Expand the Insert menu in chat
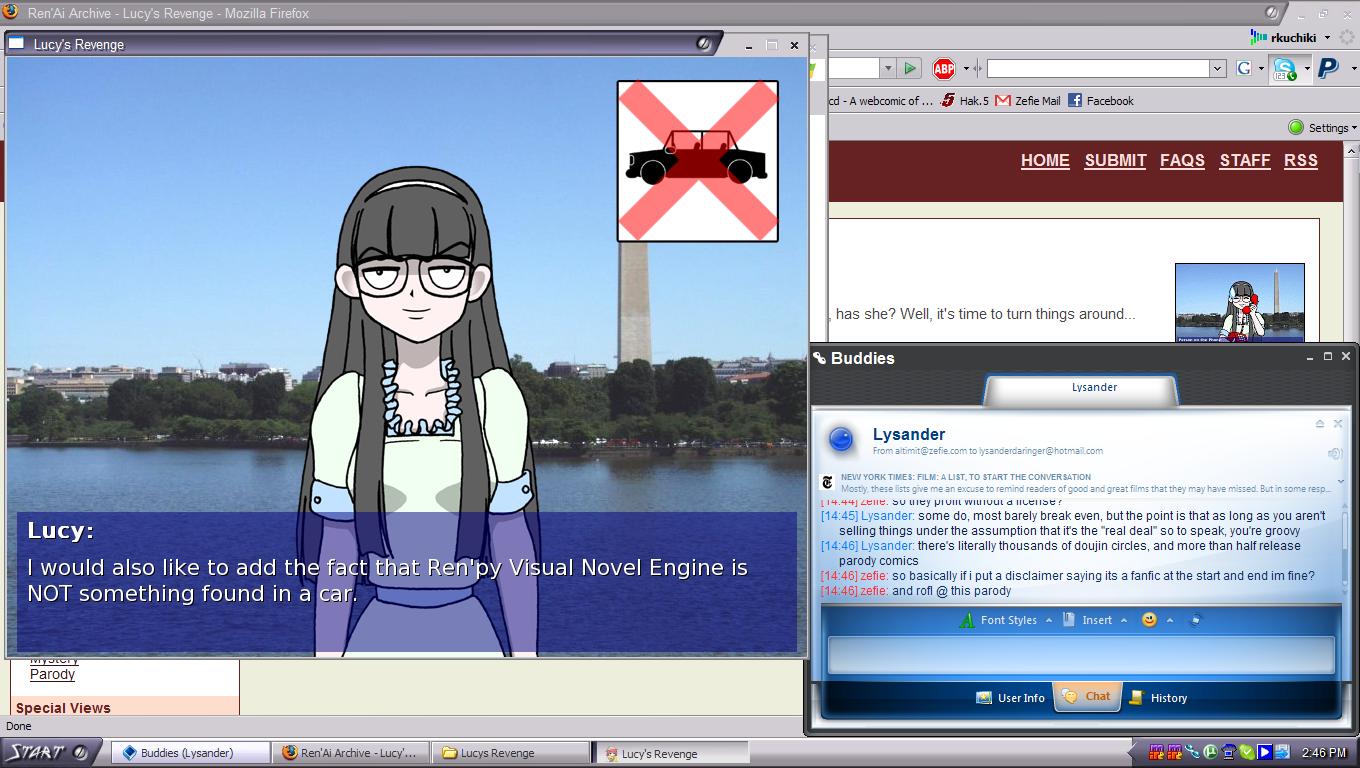Screen dimensions: 1360x768 [x=1096, y=620]
